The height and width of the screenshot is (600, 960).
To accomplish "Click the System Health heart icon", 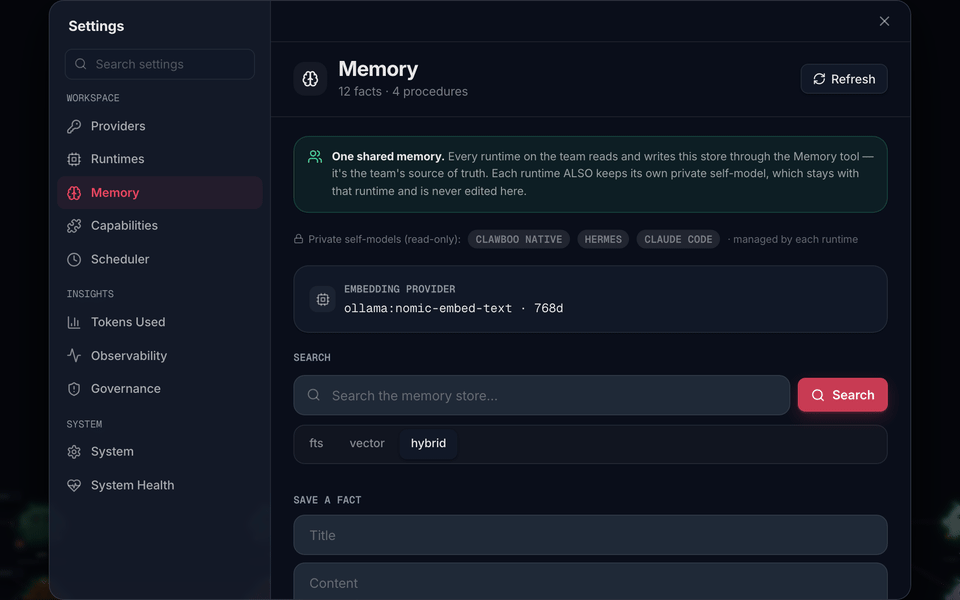I will pyautogui.click(x=73, y=486).
